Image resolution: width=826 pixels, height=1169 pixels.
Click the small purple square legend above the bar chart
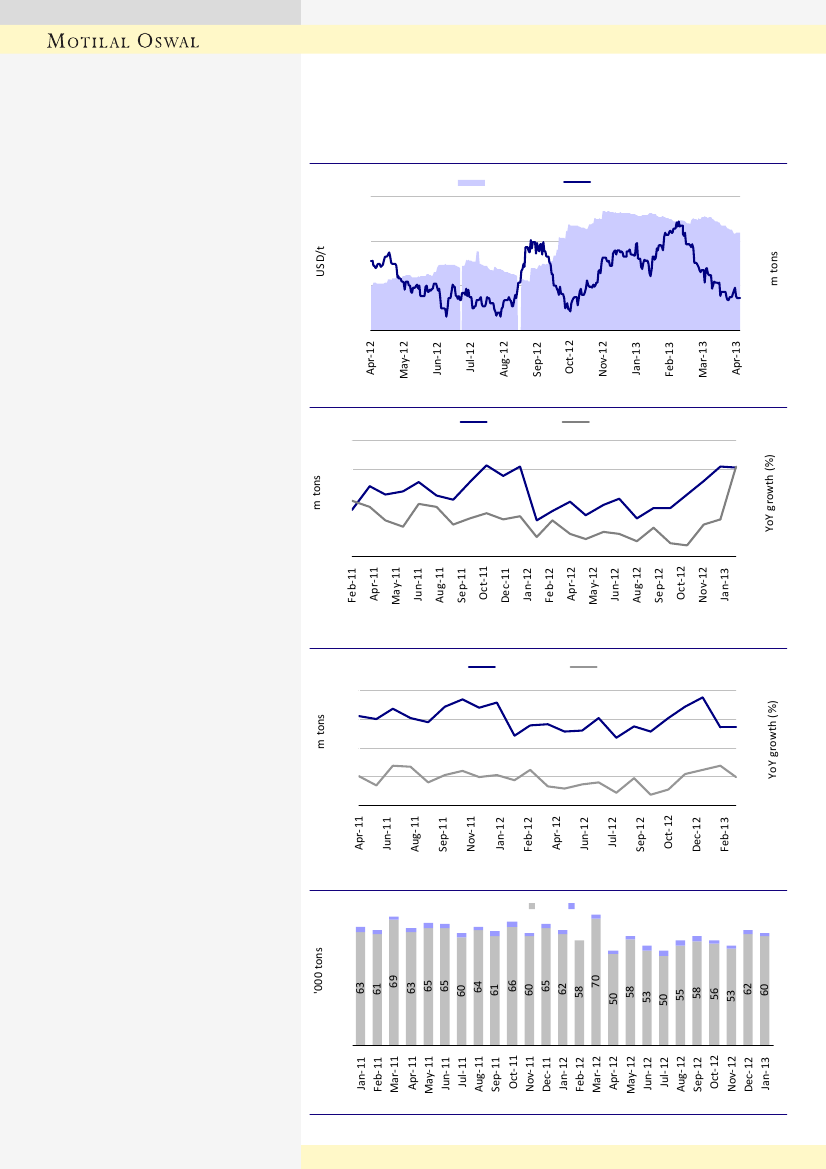point(571,906)
